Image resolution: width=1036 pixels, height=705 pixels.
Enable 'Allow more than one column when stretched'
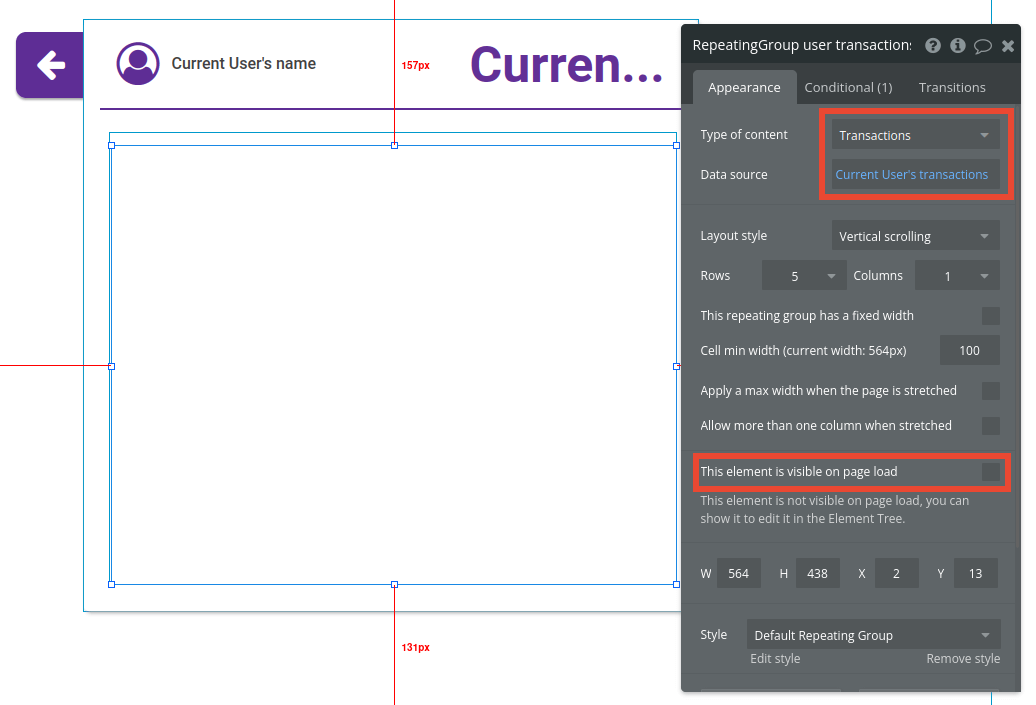point(991,425)
